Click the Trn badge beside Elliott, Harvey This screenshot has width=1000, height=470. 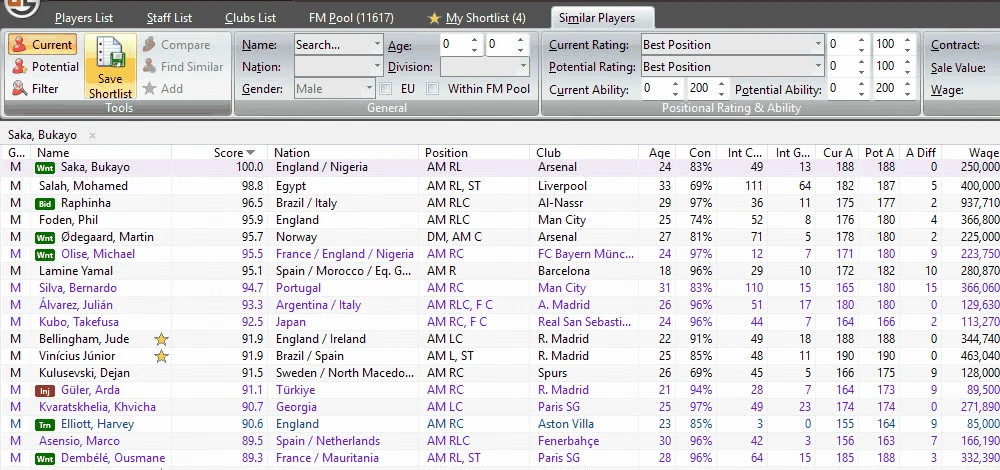[x=45, y=424]
